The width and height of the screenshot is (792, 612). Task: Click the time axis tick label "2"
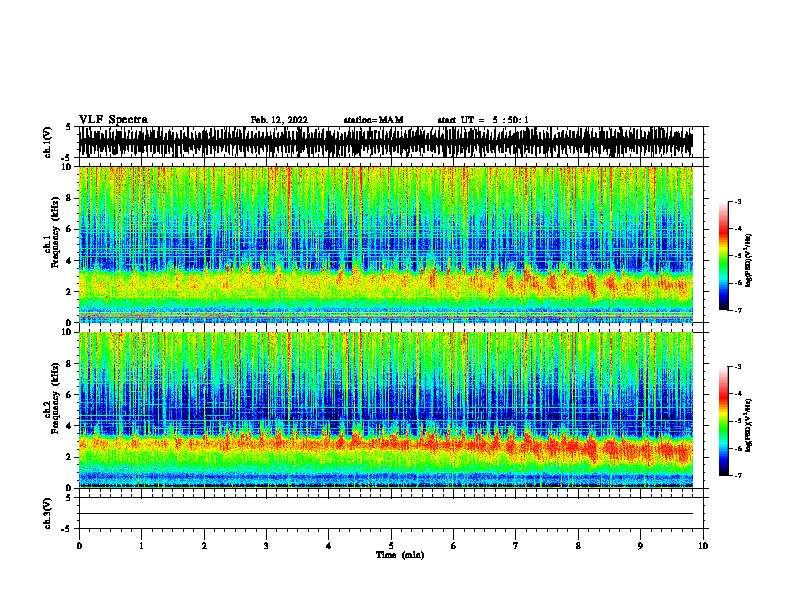(204, 546)
